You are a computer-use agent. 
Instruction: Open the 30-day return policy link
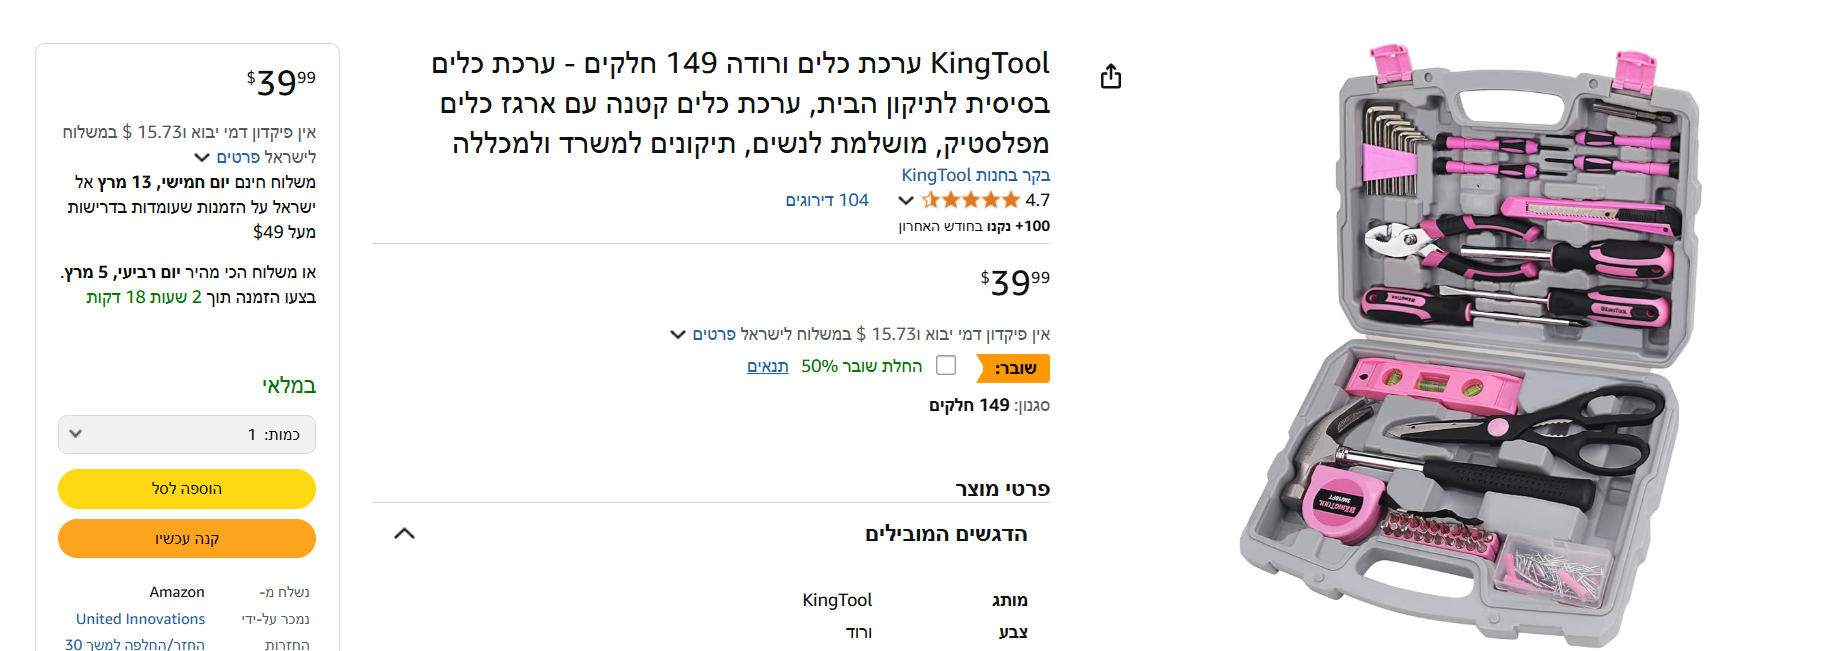click(x=135, y=645)
